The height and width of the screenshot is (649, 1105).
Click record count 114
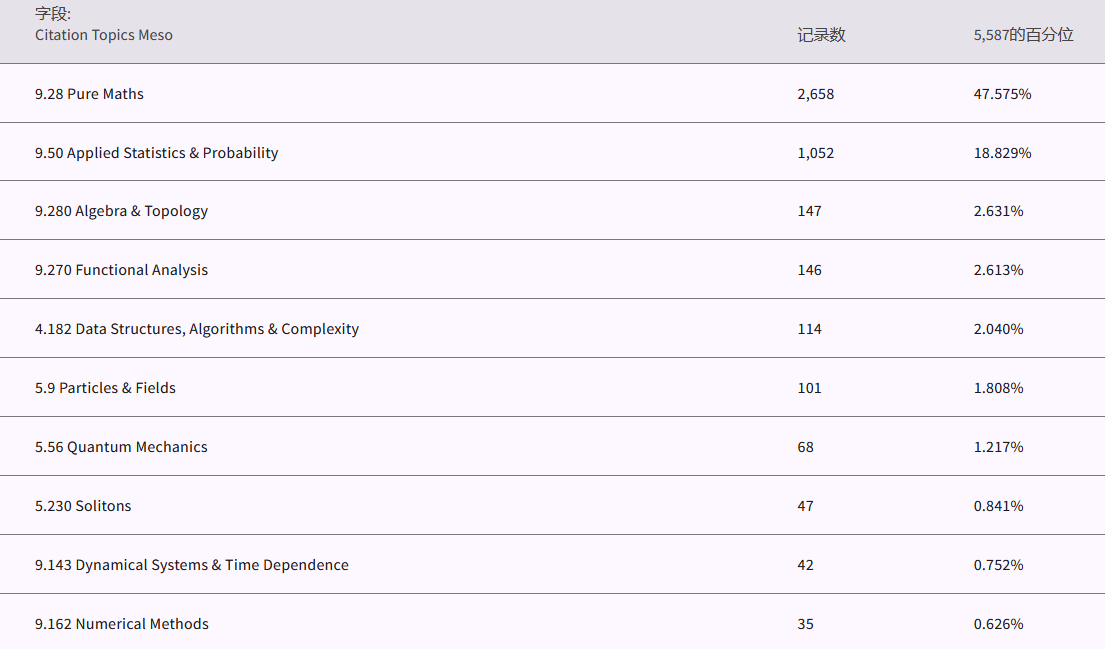[x=809, y=329]
